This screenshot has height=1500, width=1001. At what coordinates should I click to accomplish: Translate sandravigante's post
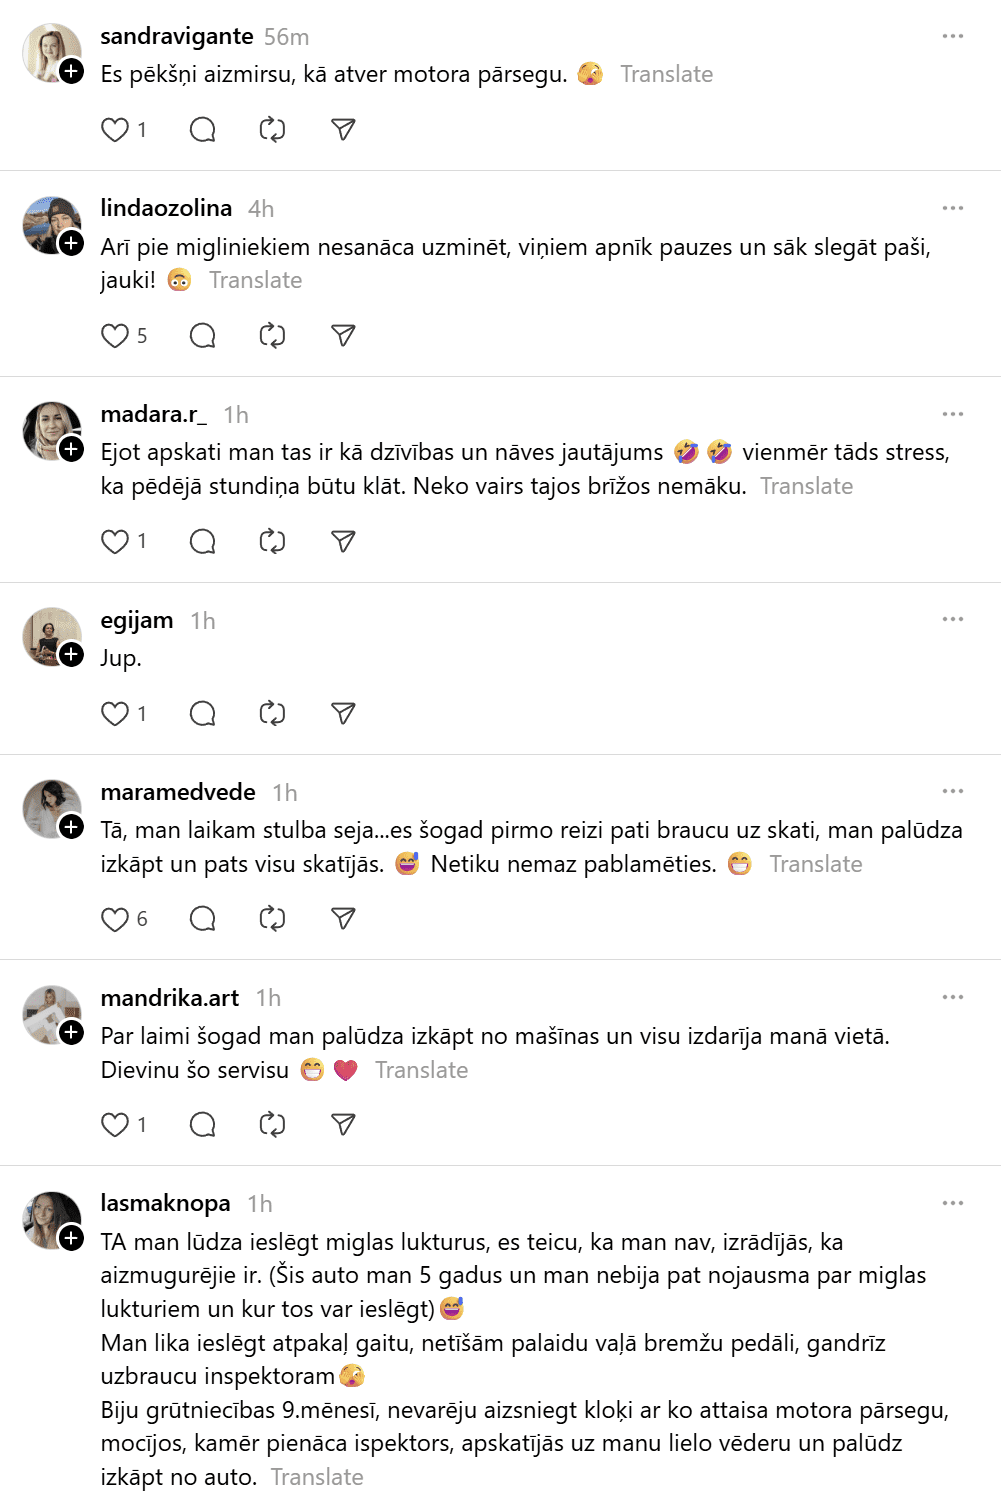pyautogui.click(x=666, y=74)
